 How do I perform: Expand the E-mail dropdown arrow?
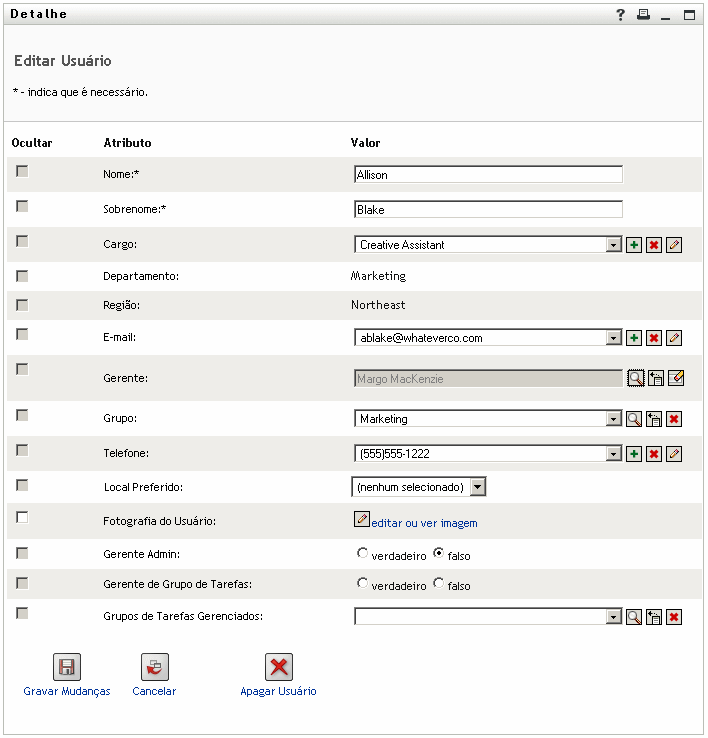point(613,338)
